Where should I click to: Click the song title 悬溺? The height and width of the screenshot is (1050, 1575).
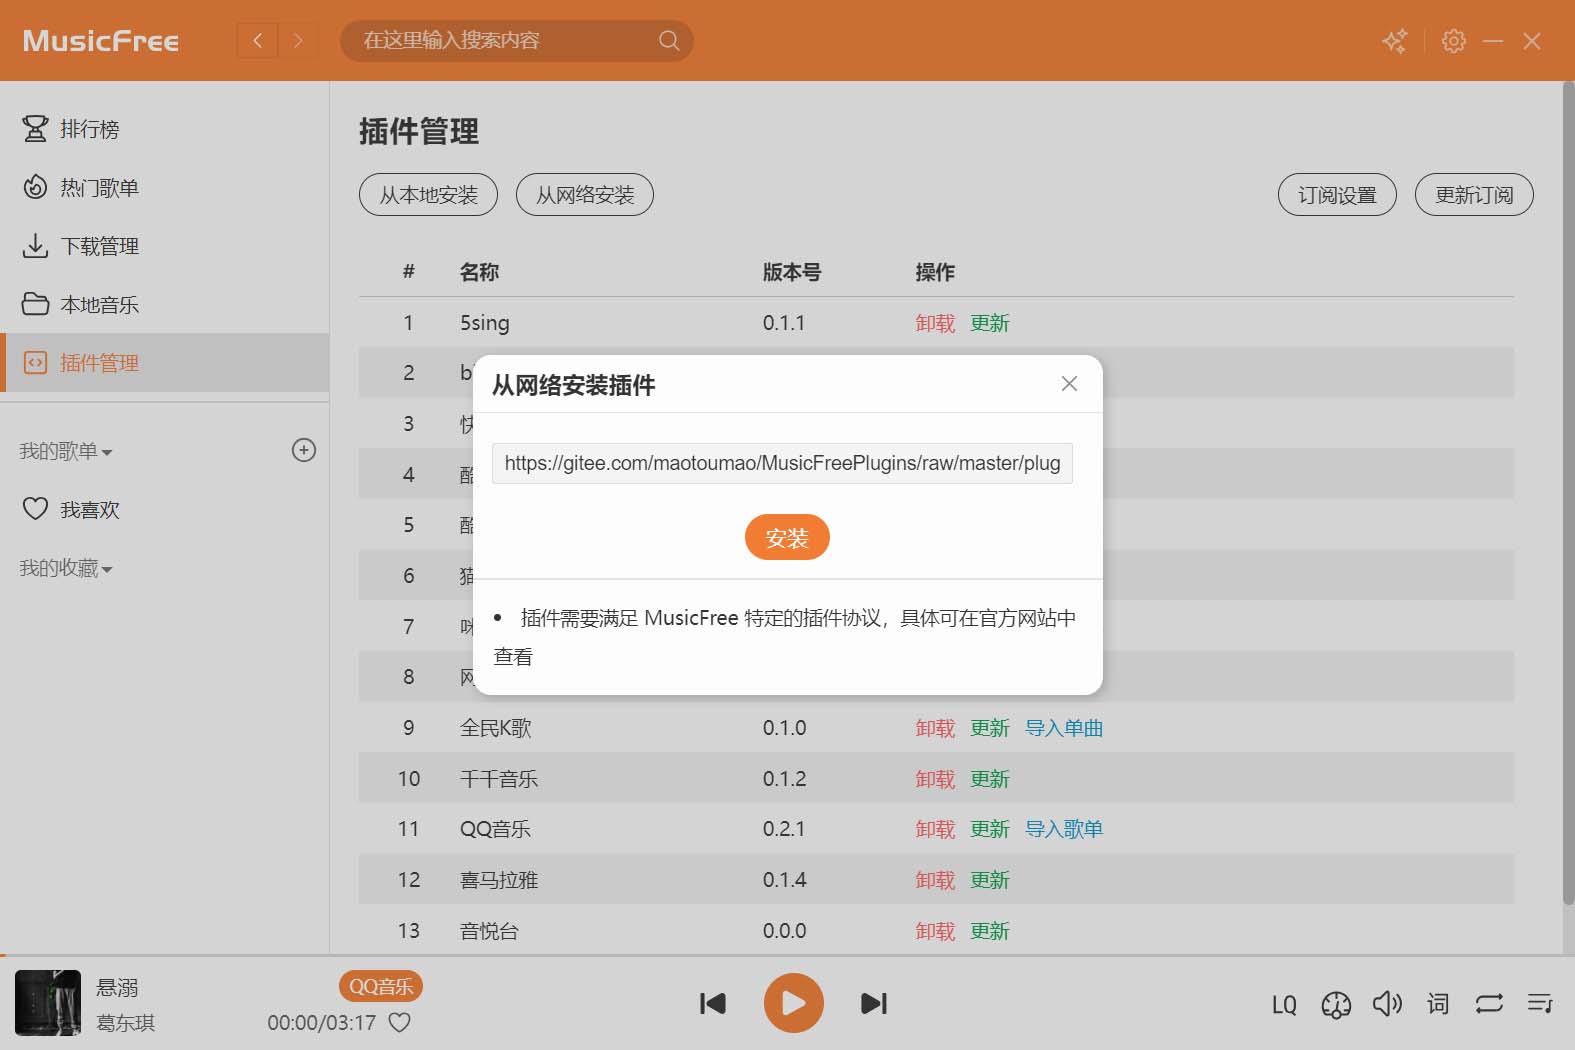tap(117, 987)
